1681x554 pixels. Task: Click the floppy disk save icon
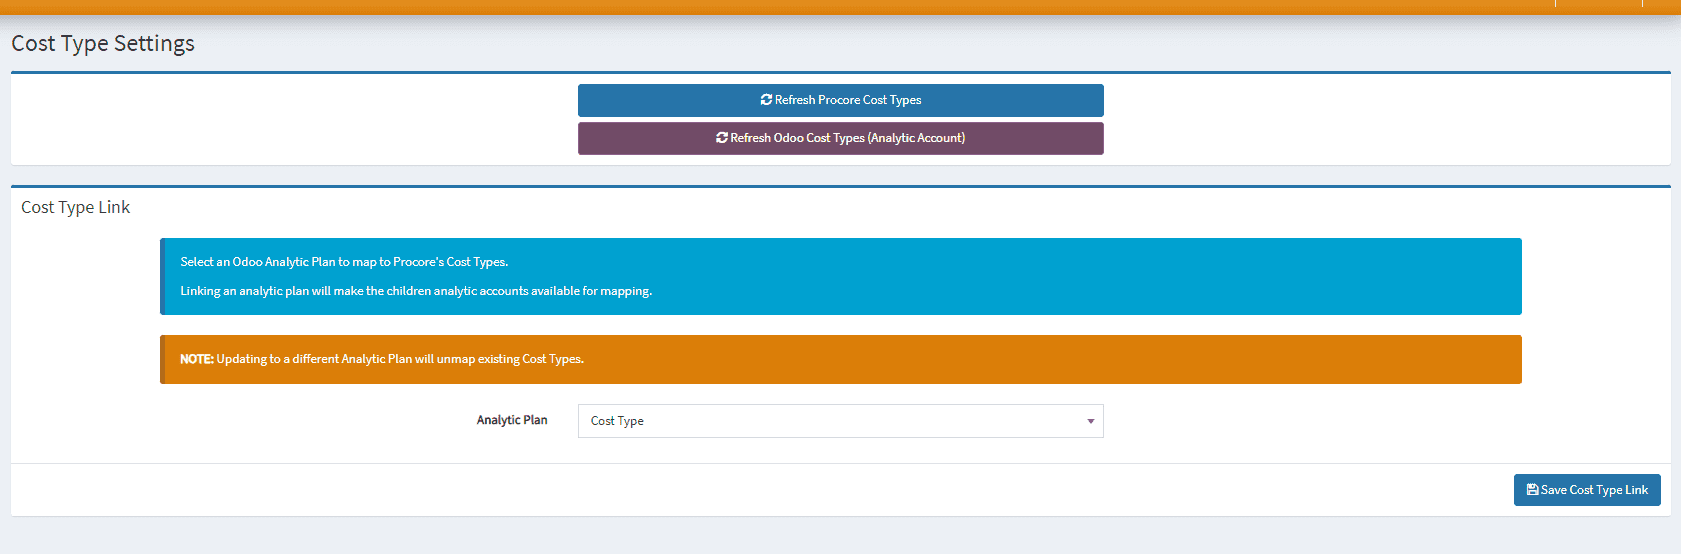coord(1532,490)
